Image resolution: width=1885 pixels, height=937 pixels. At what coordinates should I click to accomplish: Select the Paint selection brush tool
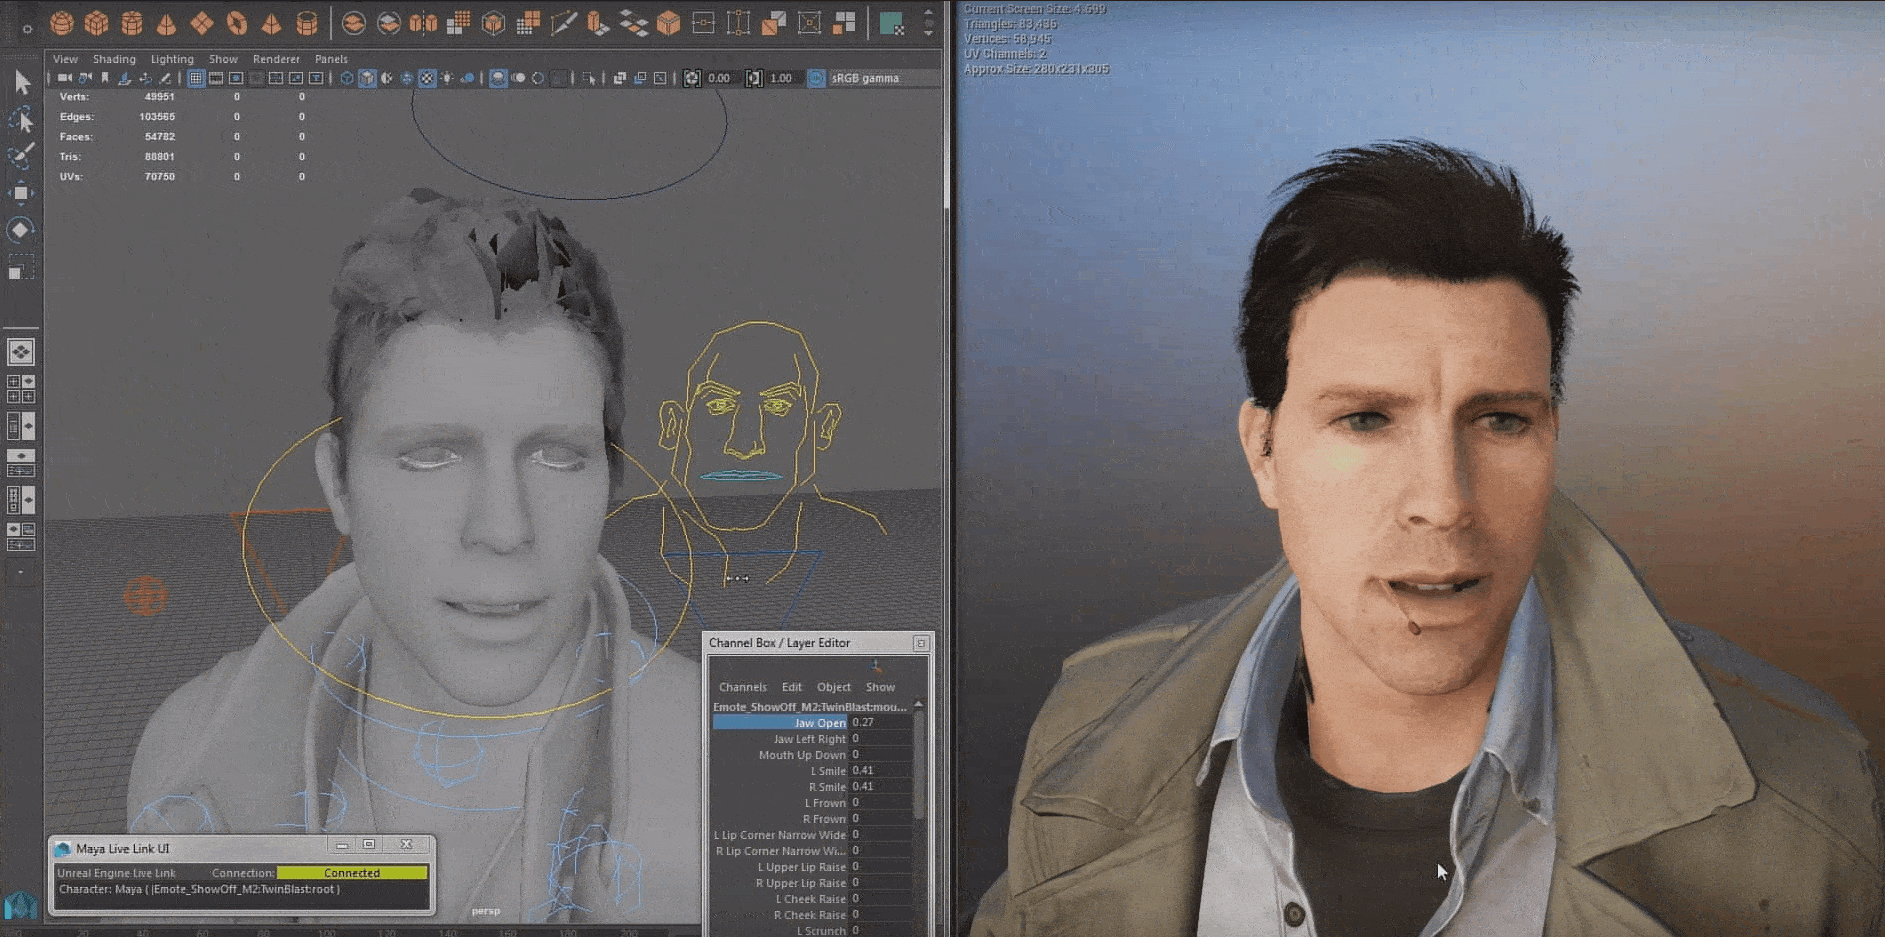(21, 155)
